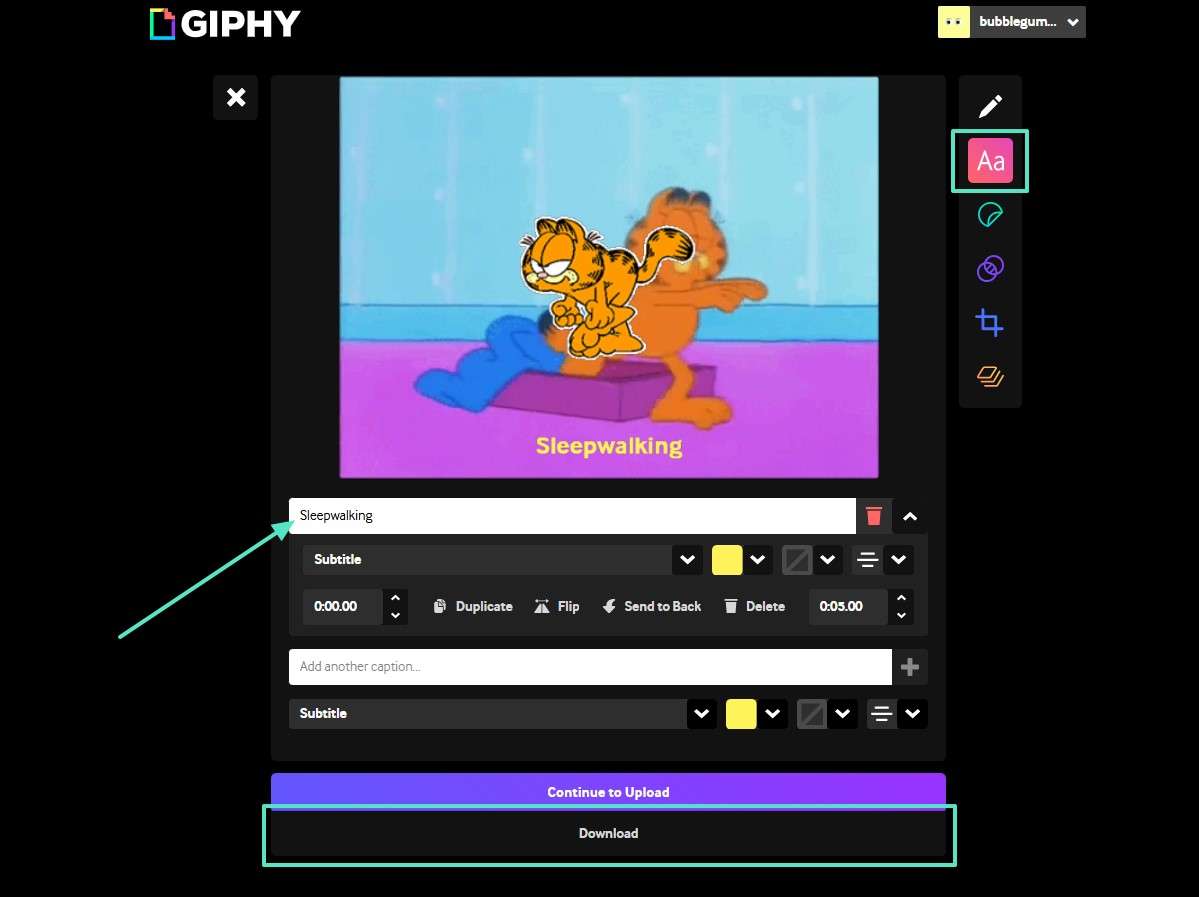Open the filters overlapping-circles tool
1199x897 pixels.
point(990,268)
